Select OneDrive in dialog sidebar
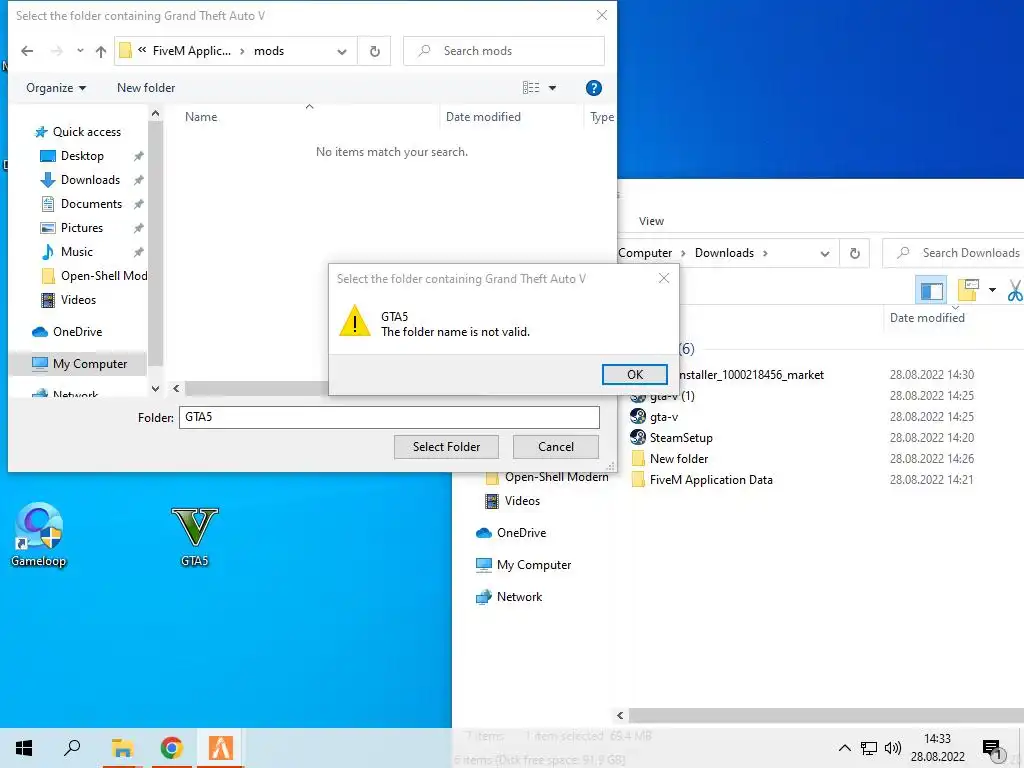Viewport: 1024px width, 768px height. (77, 332)
